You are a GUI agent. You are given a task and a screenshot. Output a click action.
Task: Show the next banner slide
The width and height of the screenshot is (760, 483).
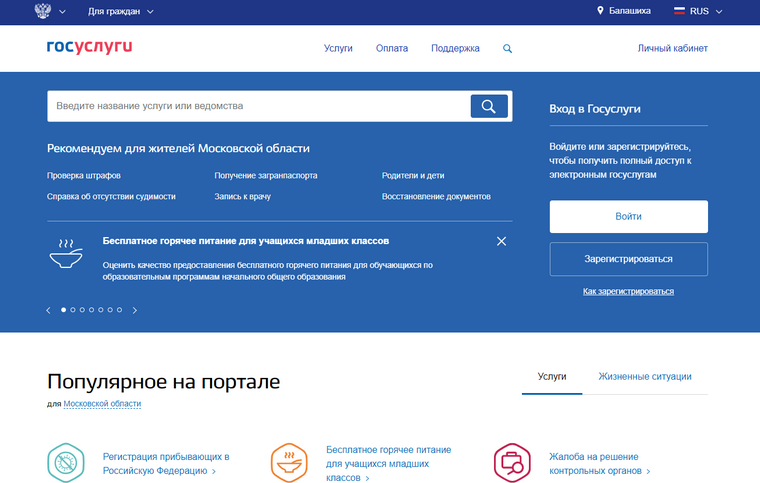(135, 310)
